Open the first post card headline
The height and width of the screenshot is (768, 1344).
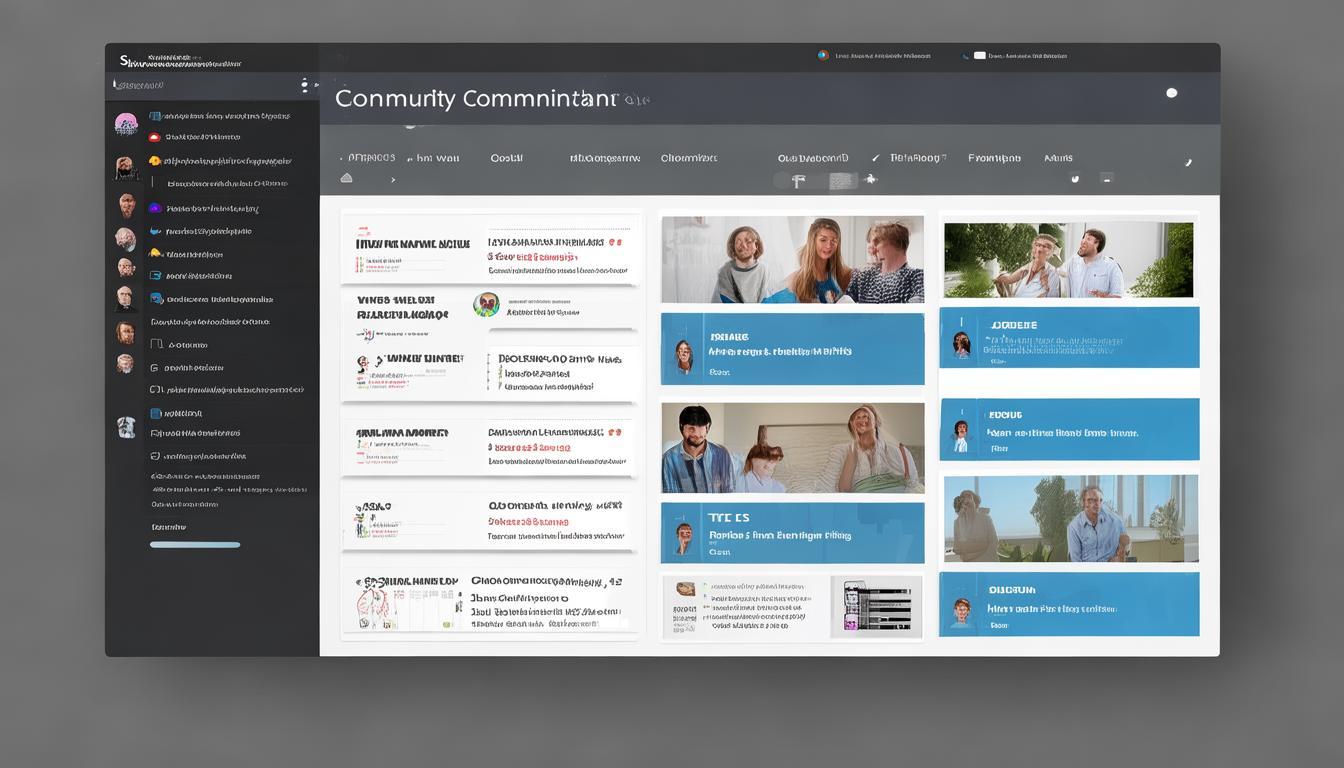pos(412,244)
